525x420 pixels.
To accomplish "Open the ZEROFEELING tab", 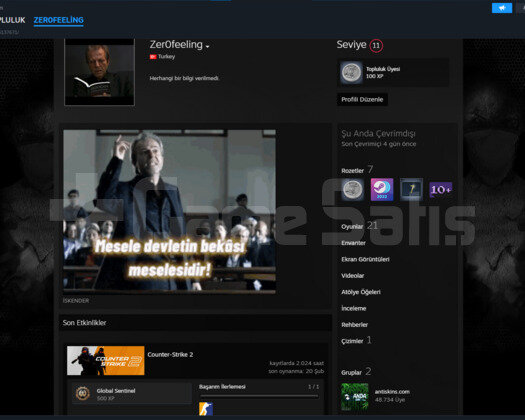I will 59,20.
